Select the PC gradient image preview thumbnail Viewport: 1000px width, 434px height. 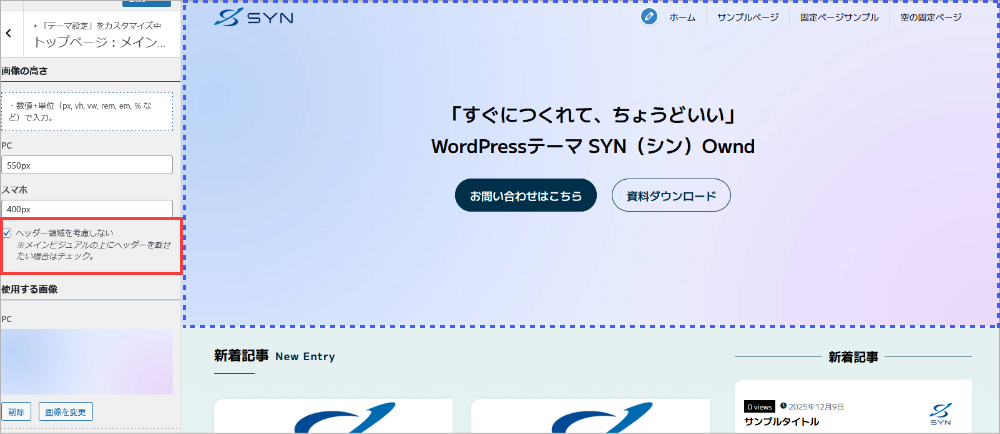click(87, 362)
